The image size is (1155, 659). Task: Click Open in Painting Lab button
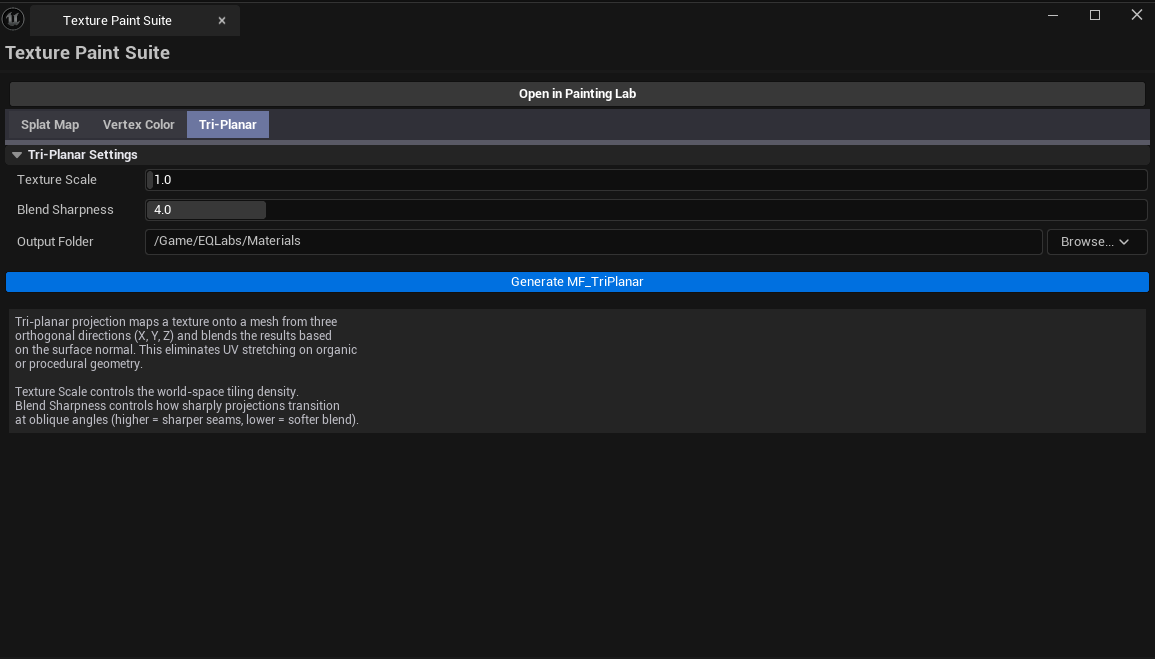(x=577, y=94)
